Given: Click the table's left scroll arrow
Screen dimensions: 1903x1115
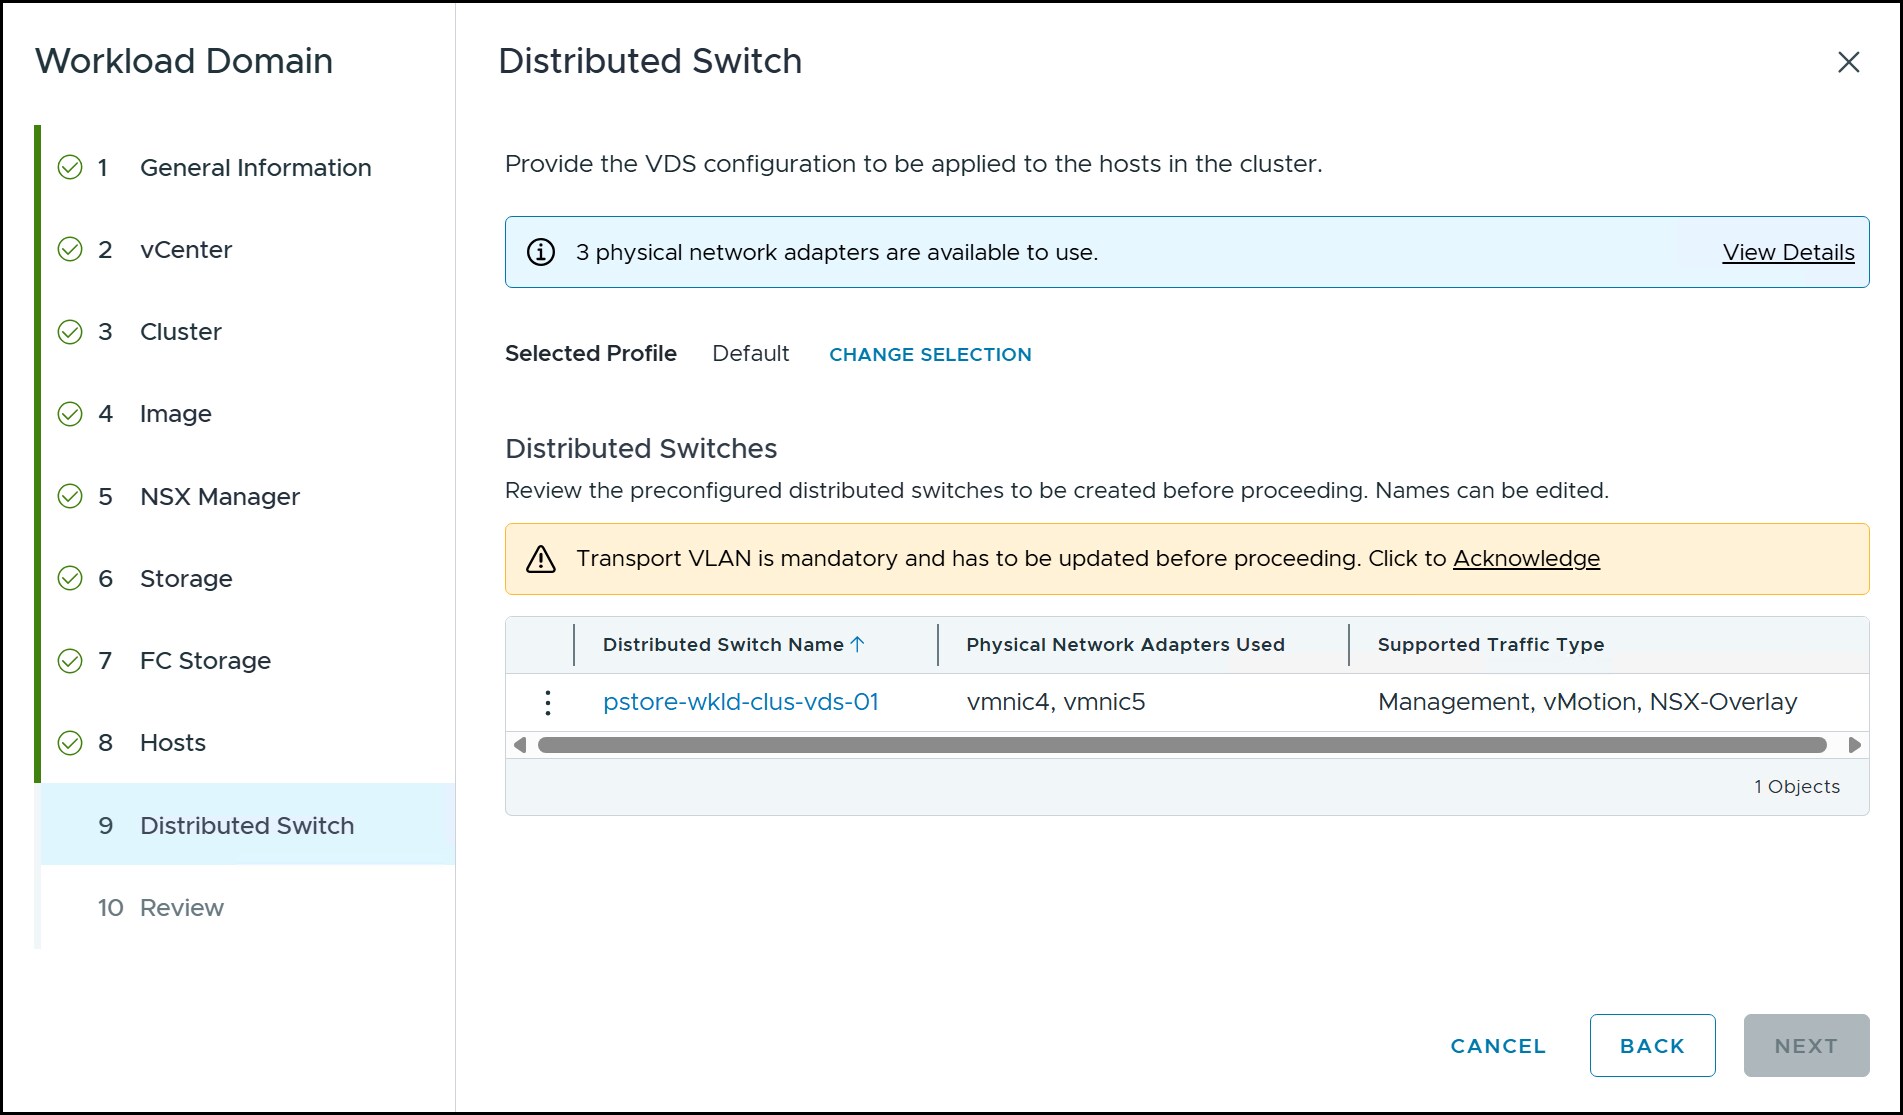Looking at the screenshot, I should 519,745.
